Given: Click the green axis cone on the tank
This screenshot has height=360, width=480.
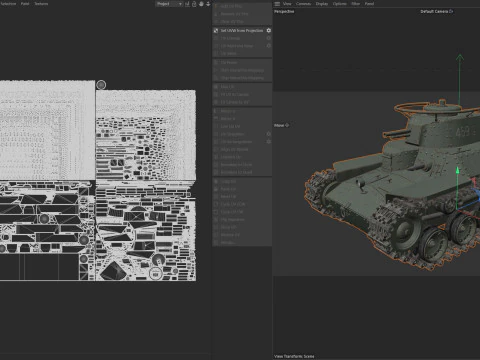Looking at the screenshot, I should point(457,170).
